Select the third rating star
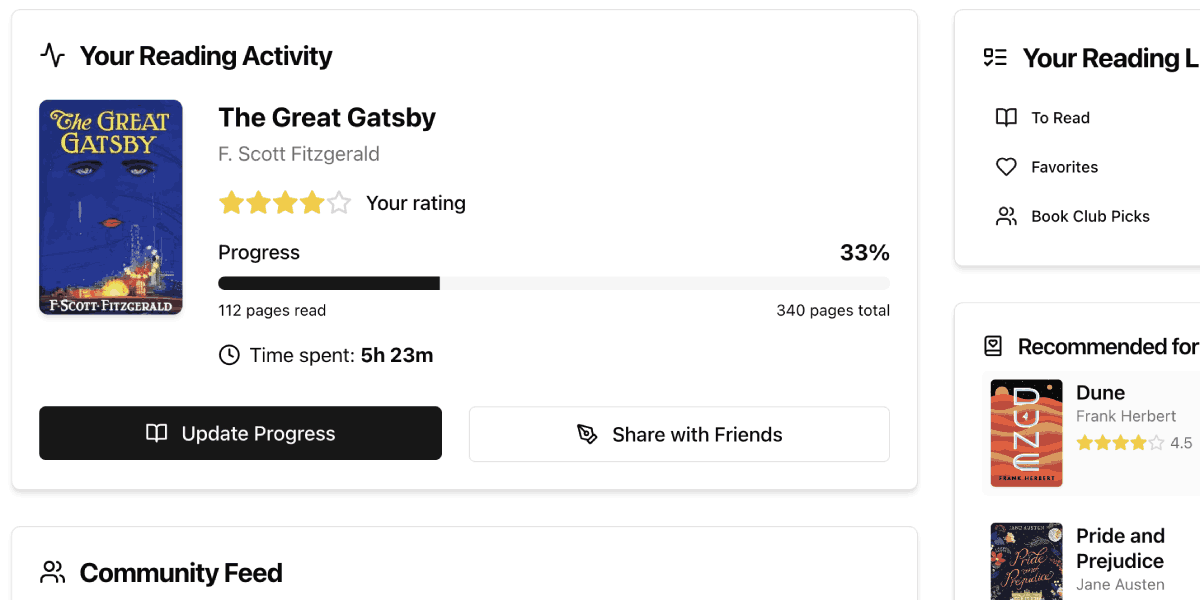Viewport: 1200px width, 600px height. 285,203
